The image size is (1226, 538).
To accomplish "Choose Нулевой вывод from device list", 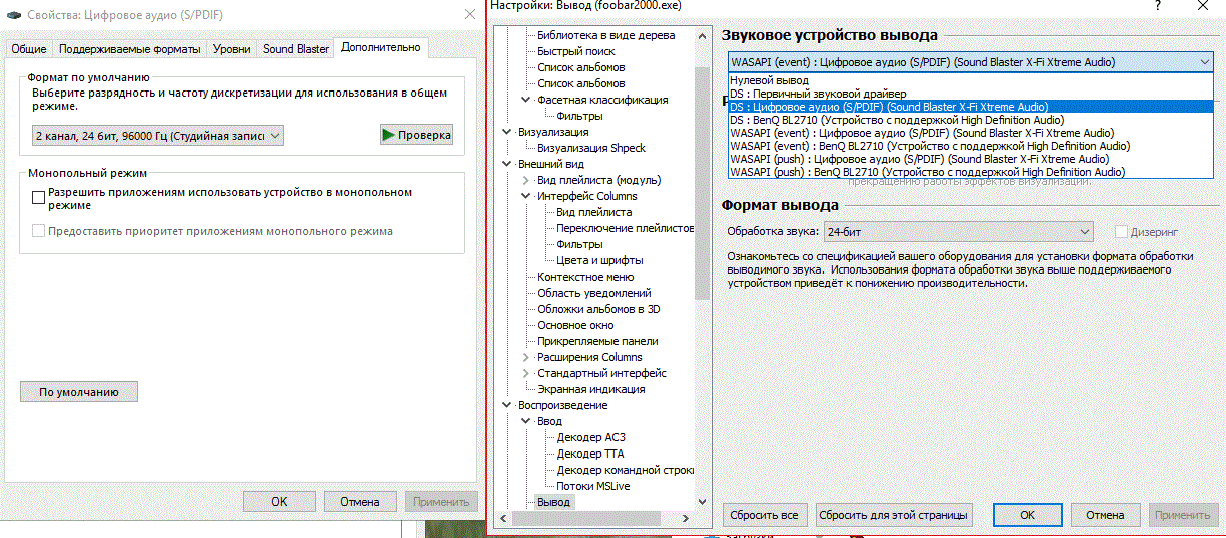I will click(970, 80).
